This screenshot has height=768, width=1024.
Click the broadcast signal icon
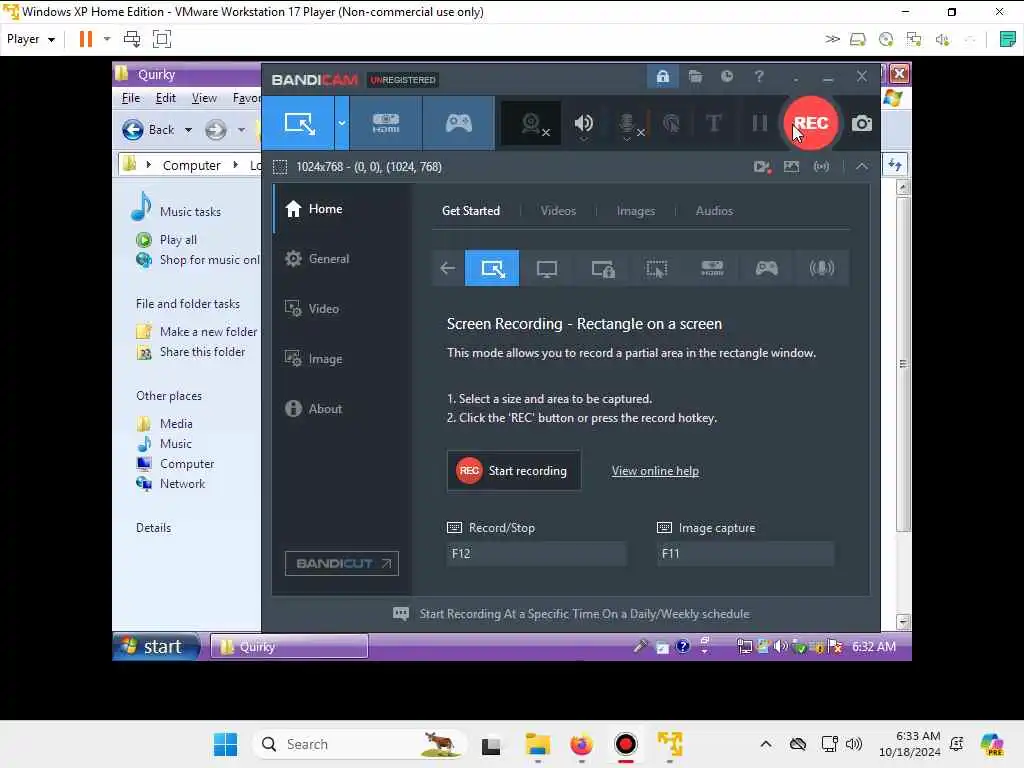point(821,167)
